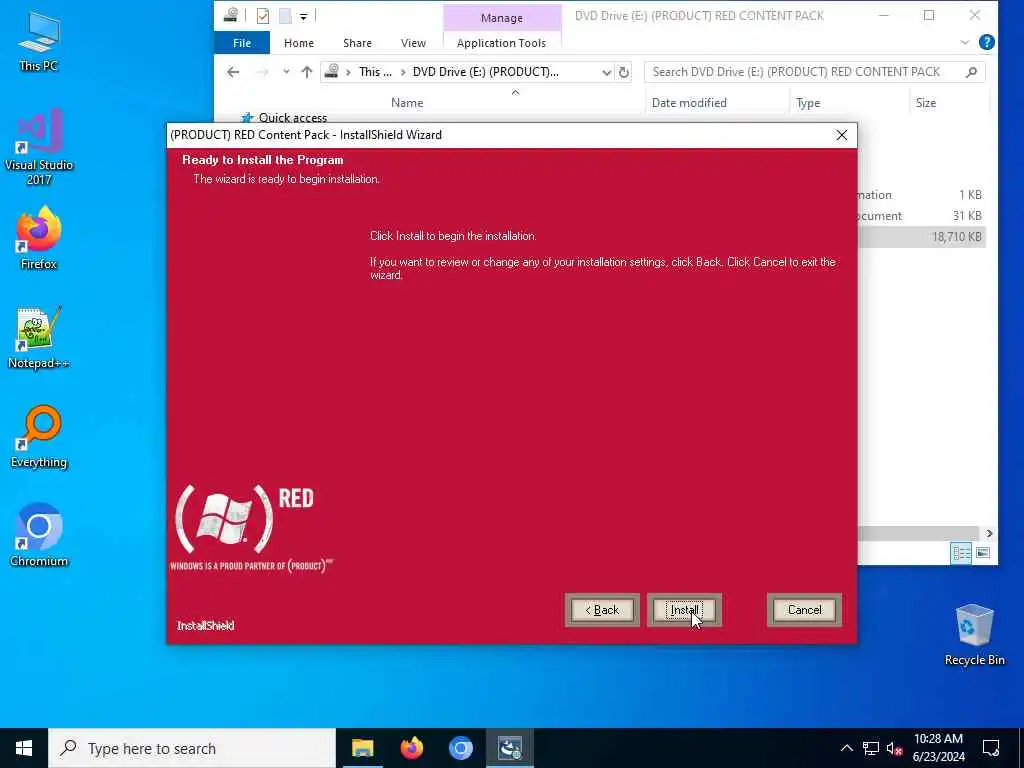
Task: Click the properties icon in quick access toolbar
Action: point(263,16)
